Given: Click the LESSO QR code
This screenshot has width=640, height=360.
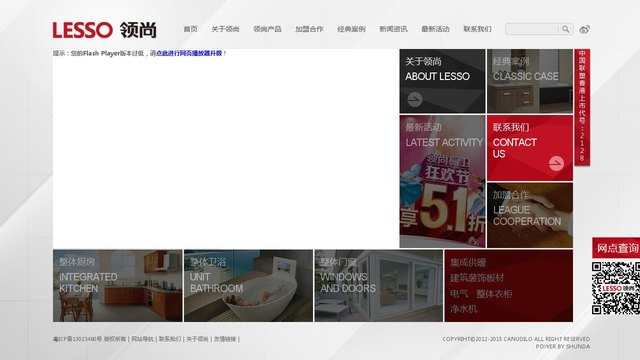Looking at the screenshot, I should click(x=616, y=288).
